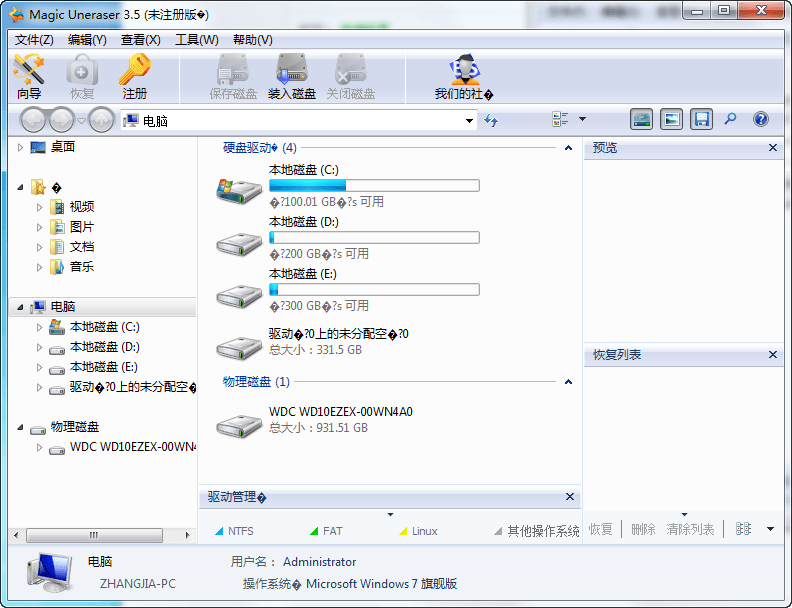The image size is (792, 608).
Task: Click the 关闭磁盘 close disk icon
Action: [351, 76]
